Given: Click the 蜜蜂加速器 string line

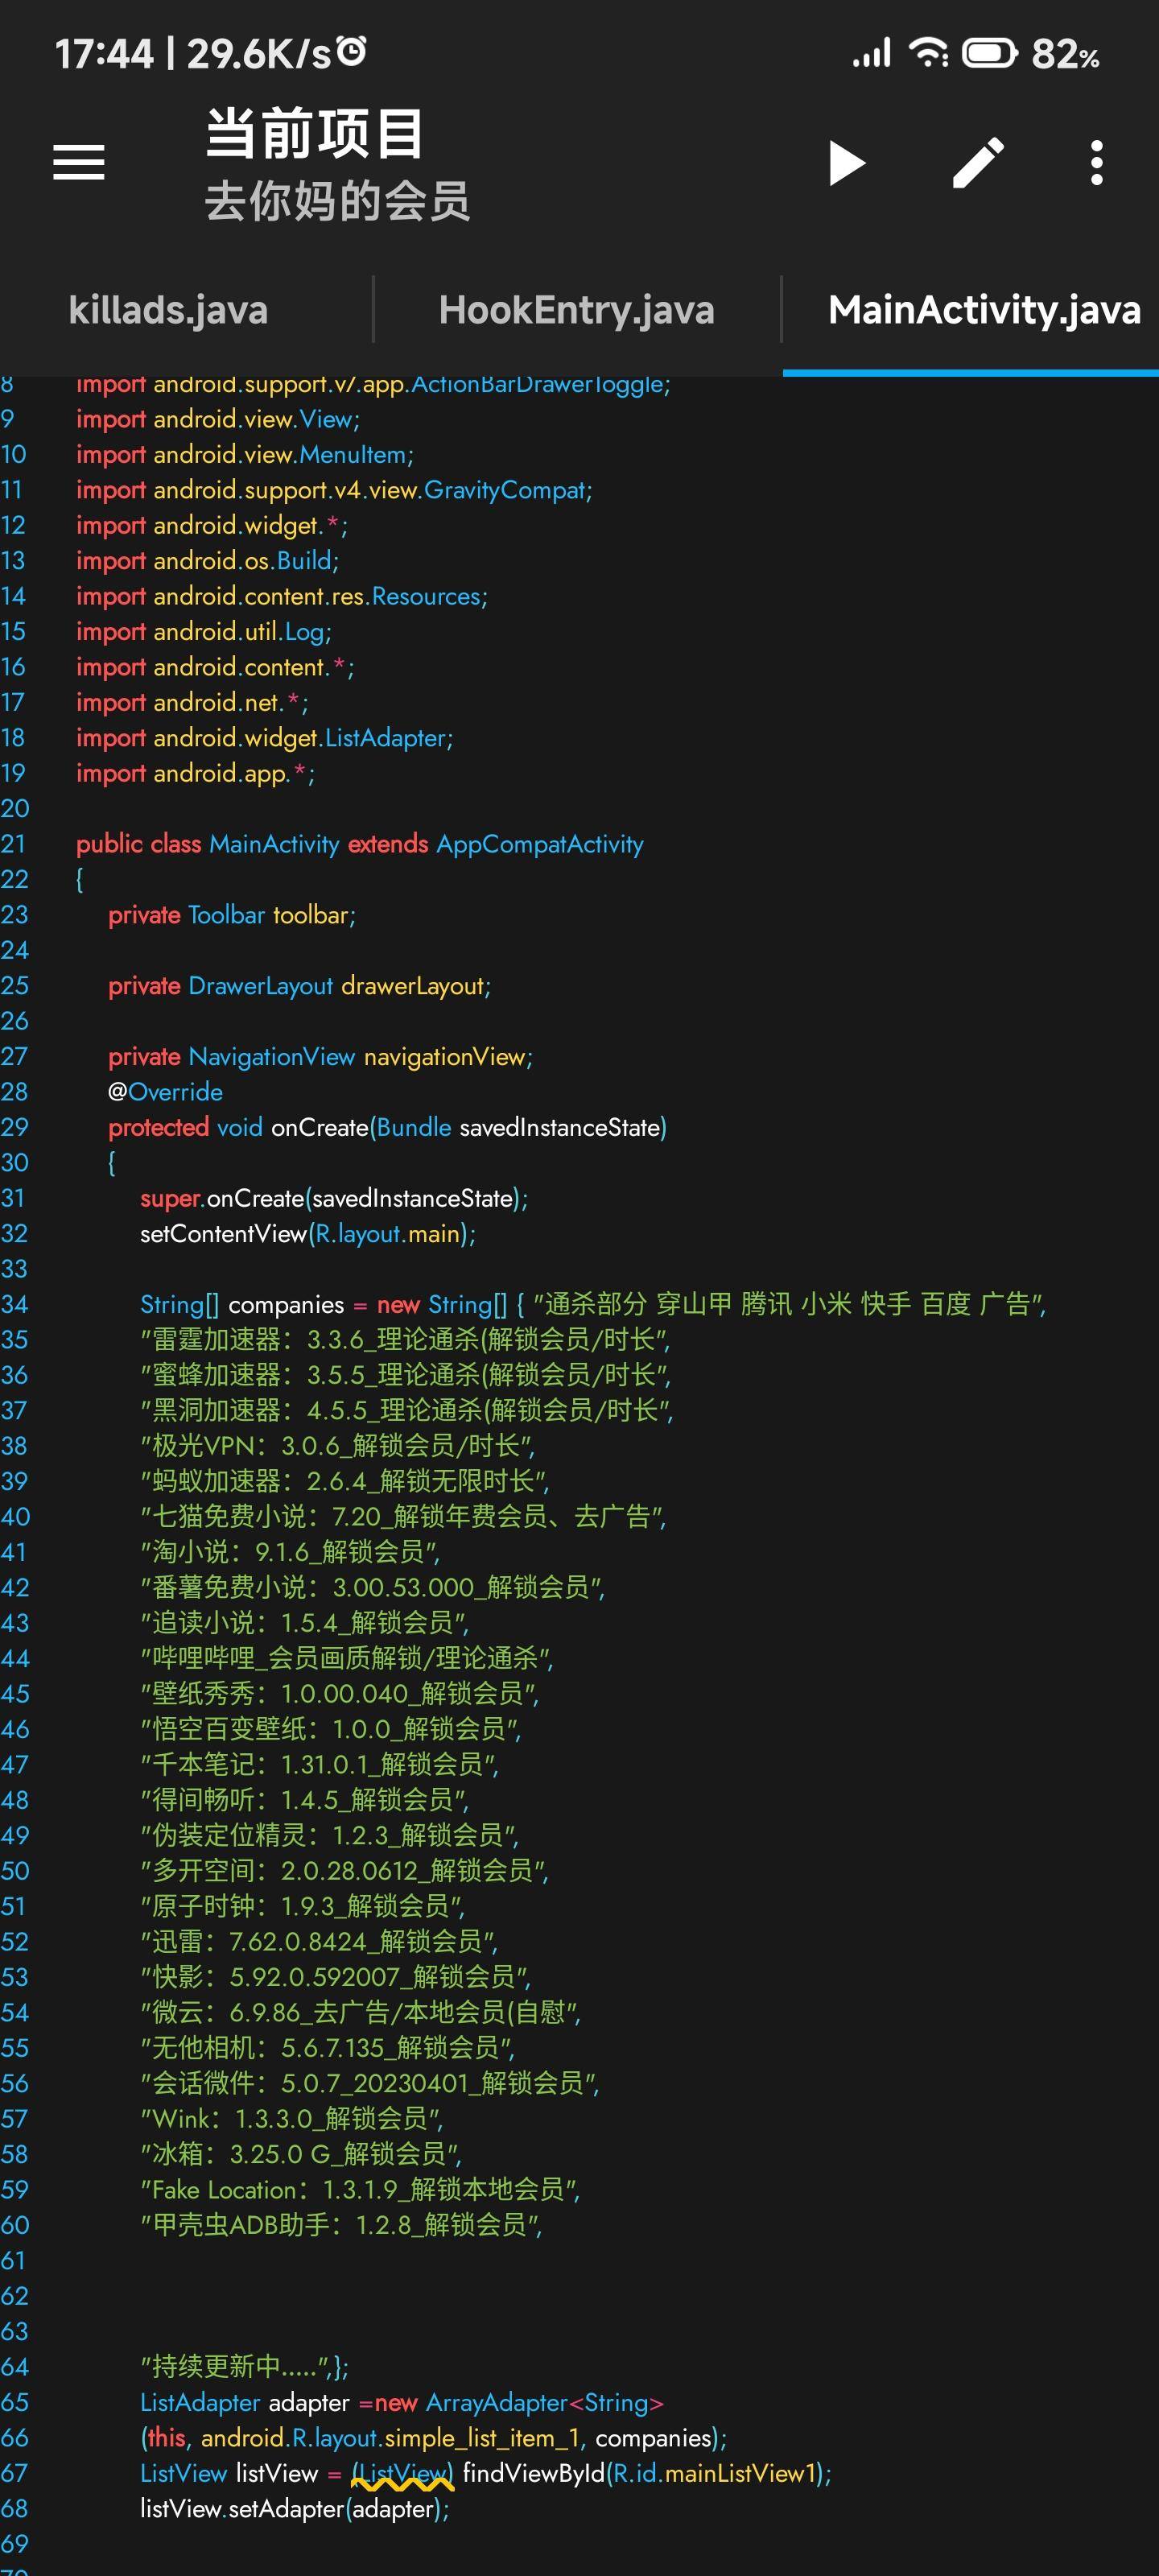Looking at the screenshot, I should (x=406, y=1375).
